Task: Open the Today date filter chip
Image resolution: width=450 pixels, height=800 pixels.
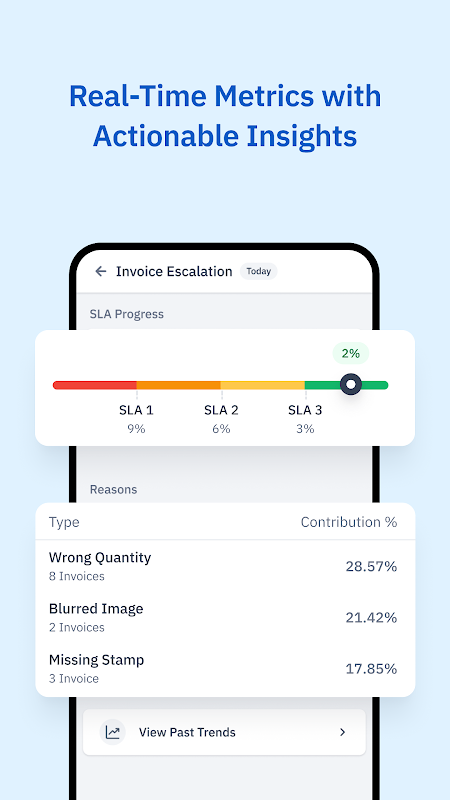Action: 259,271
